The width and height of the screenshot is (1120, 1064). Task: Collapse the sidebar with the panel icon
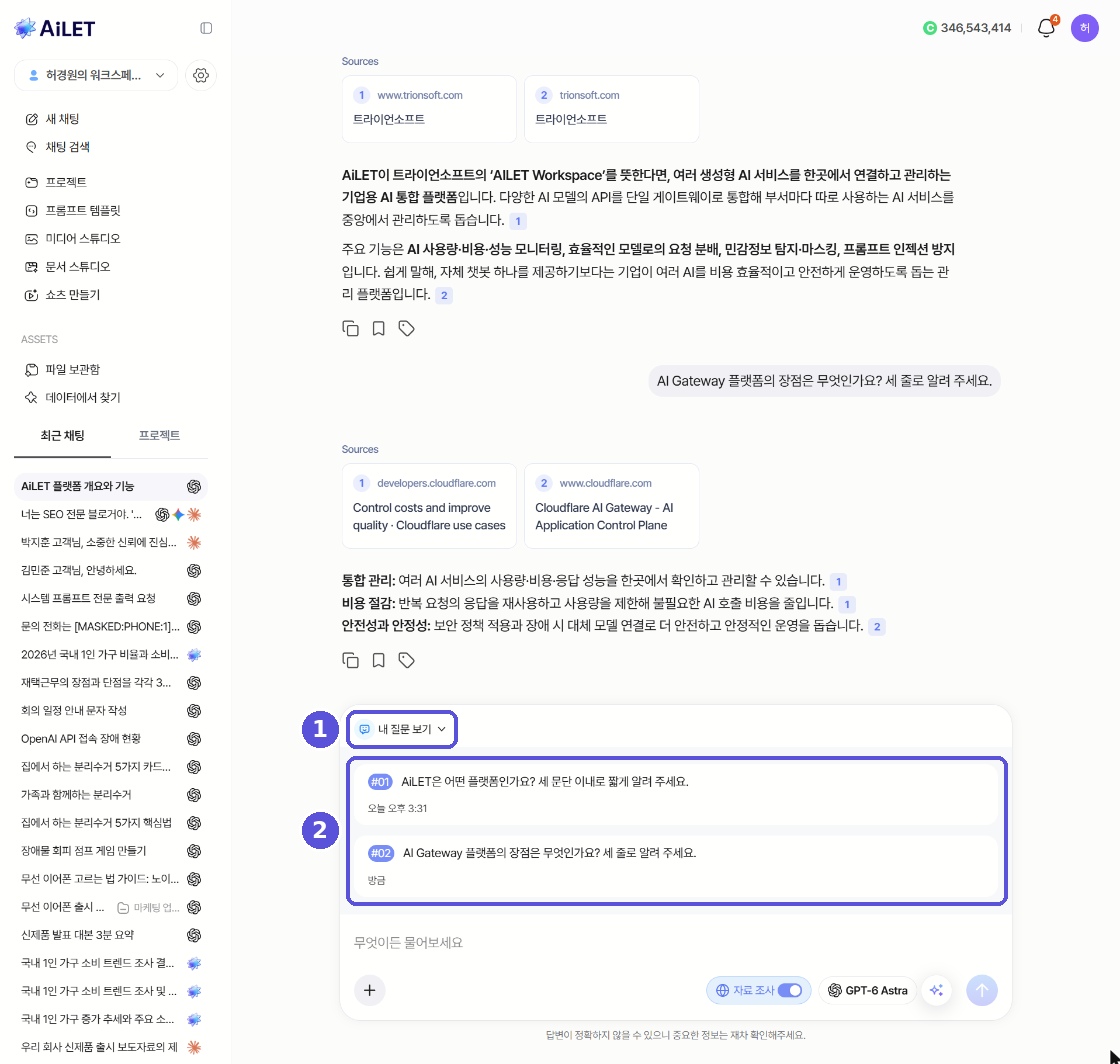pyautogui.click(x=206, y=28)
